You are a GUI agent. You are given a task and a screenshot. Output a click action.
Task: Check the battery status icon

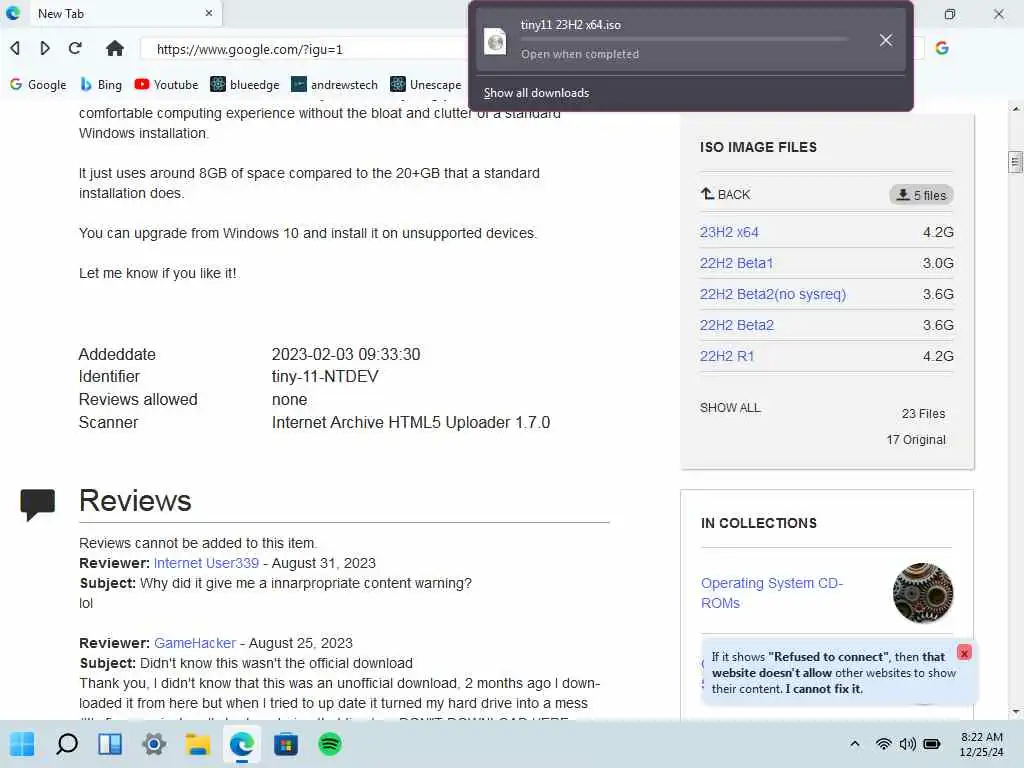pos(932,744)
